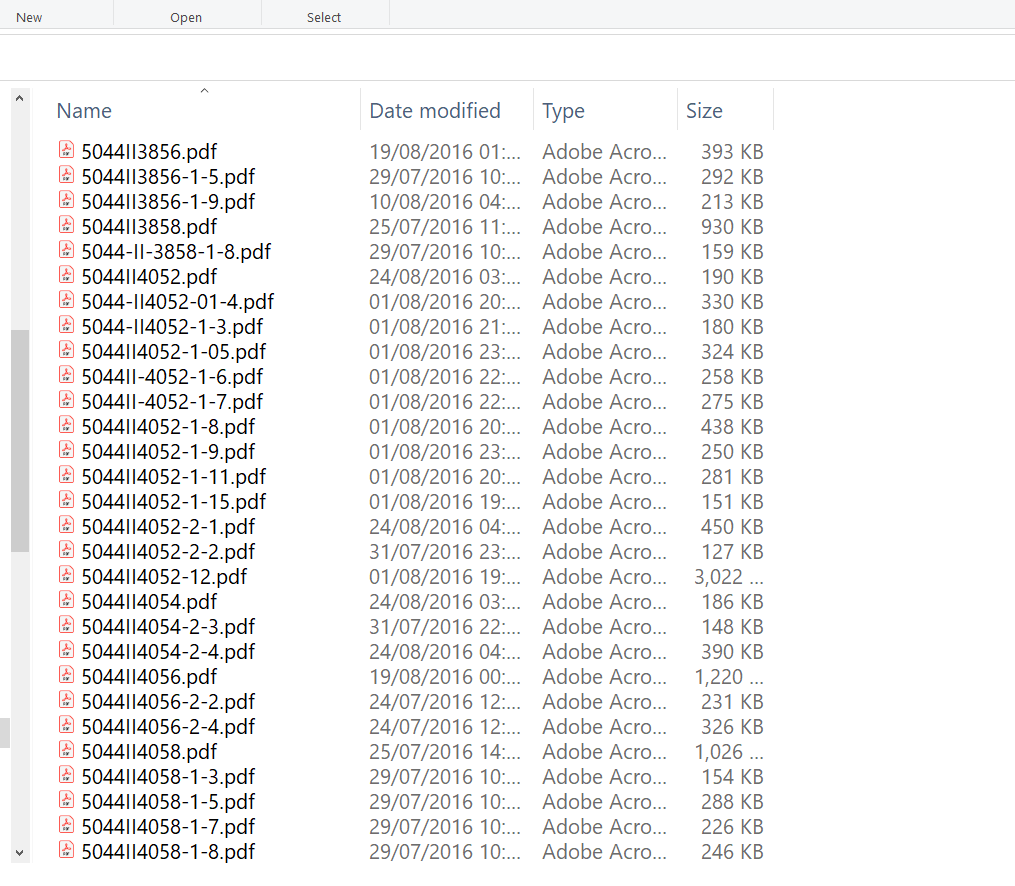Select file 5044II4052-1-11.pdf by name
This screenshot has height=886, width=1015.
[174, 477]
